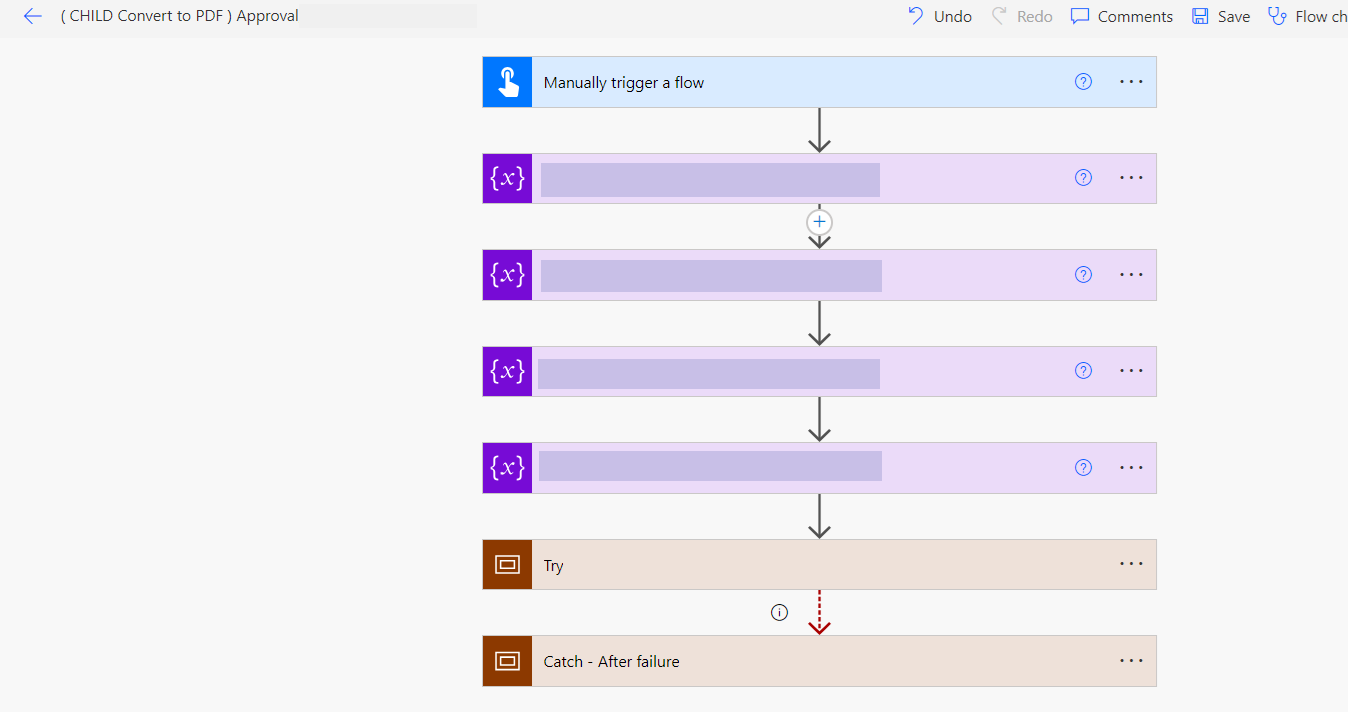Open help for first variable action

click(x=1083, y=178)
